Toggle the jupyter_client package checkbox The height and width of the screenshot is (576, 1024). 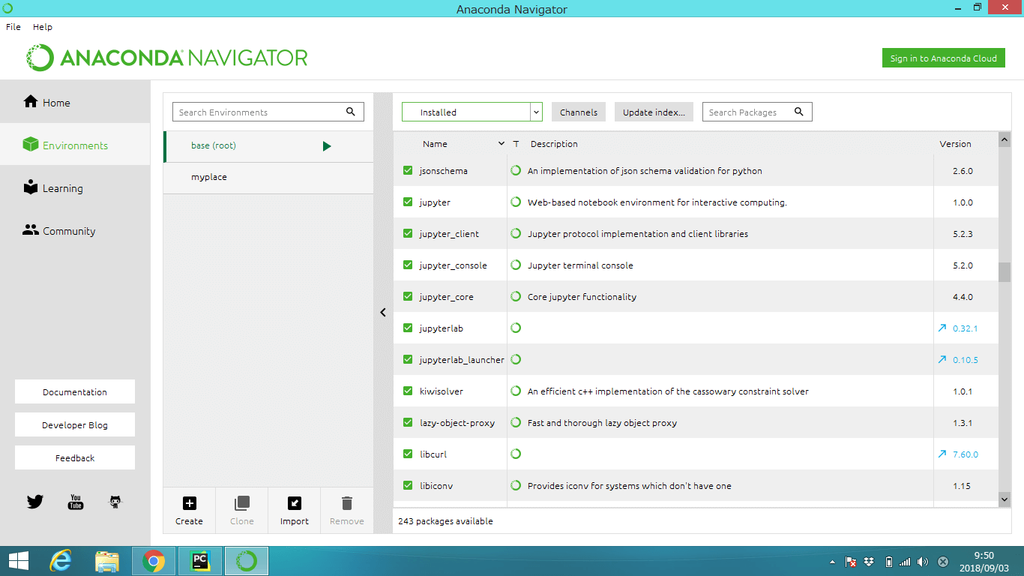[x=408, y=233]
